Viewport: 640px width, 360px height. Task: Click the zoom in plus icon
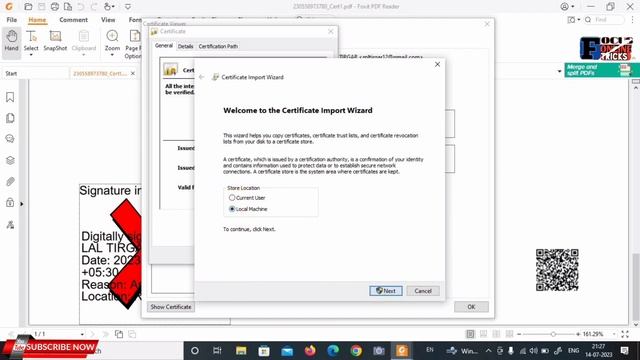[x=578, y=334]
